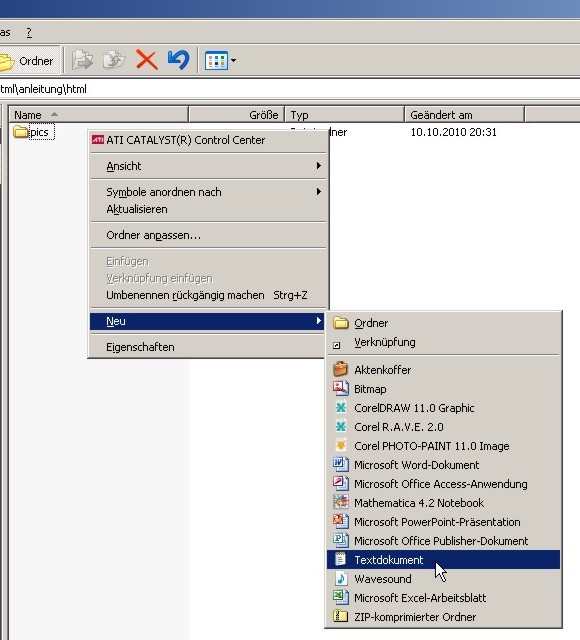The width and height of the screenshot is (580, 640).
Task: Create a new Wavesound file
Action: [x=443, y=579]
